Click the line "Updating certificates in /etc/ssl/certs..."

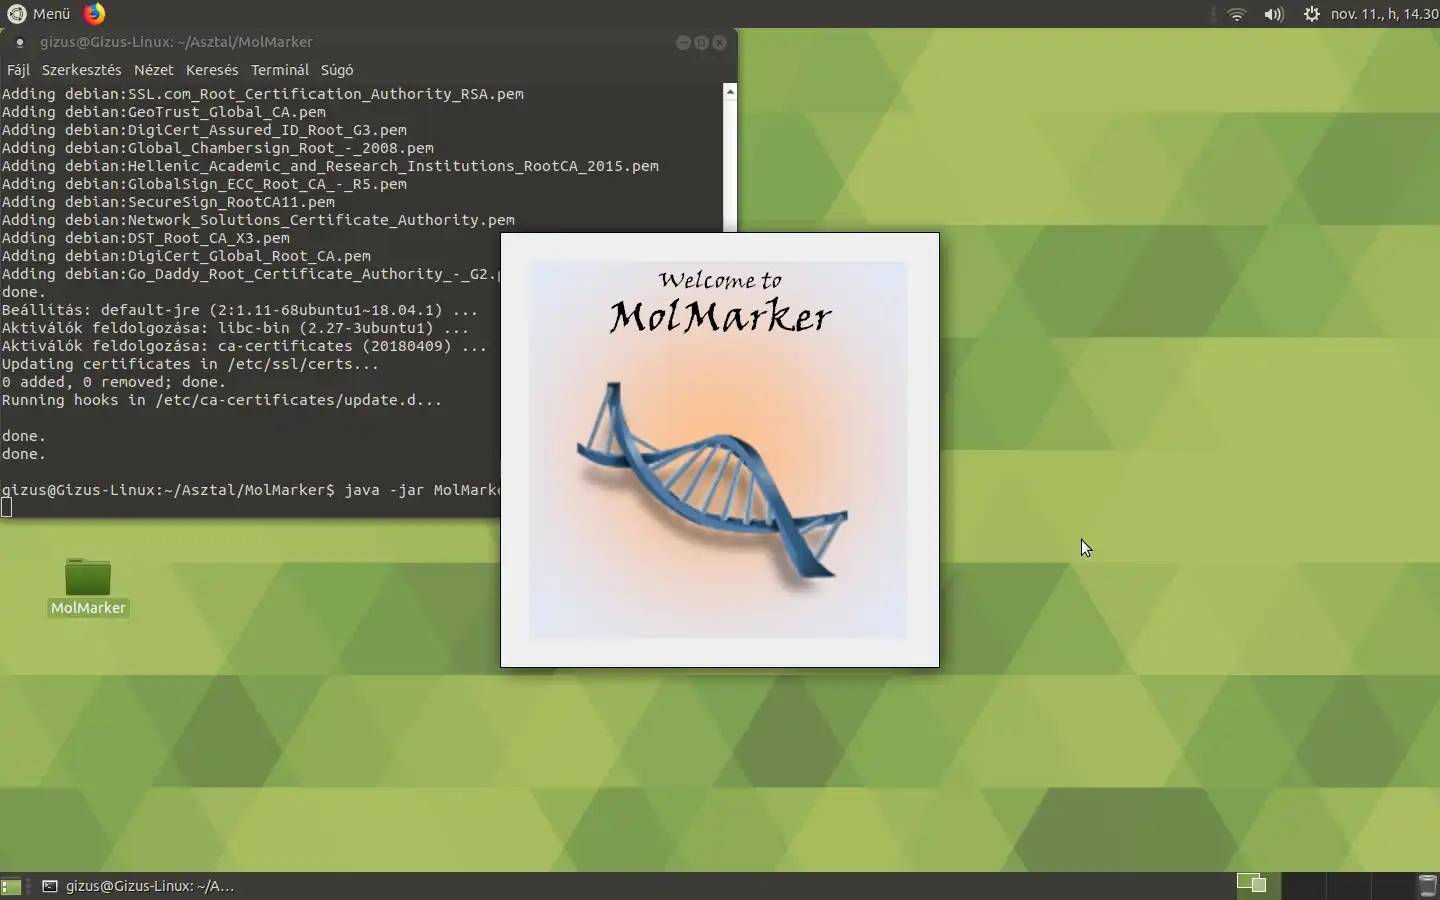coord(191,364)
